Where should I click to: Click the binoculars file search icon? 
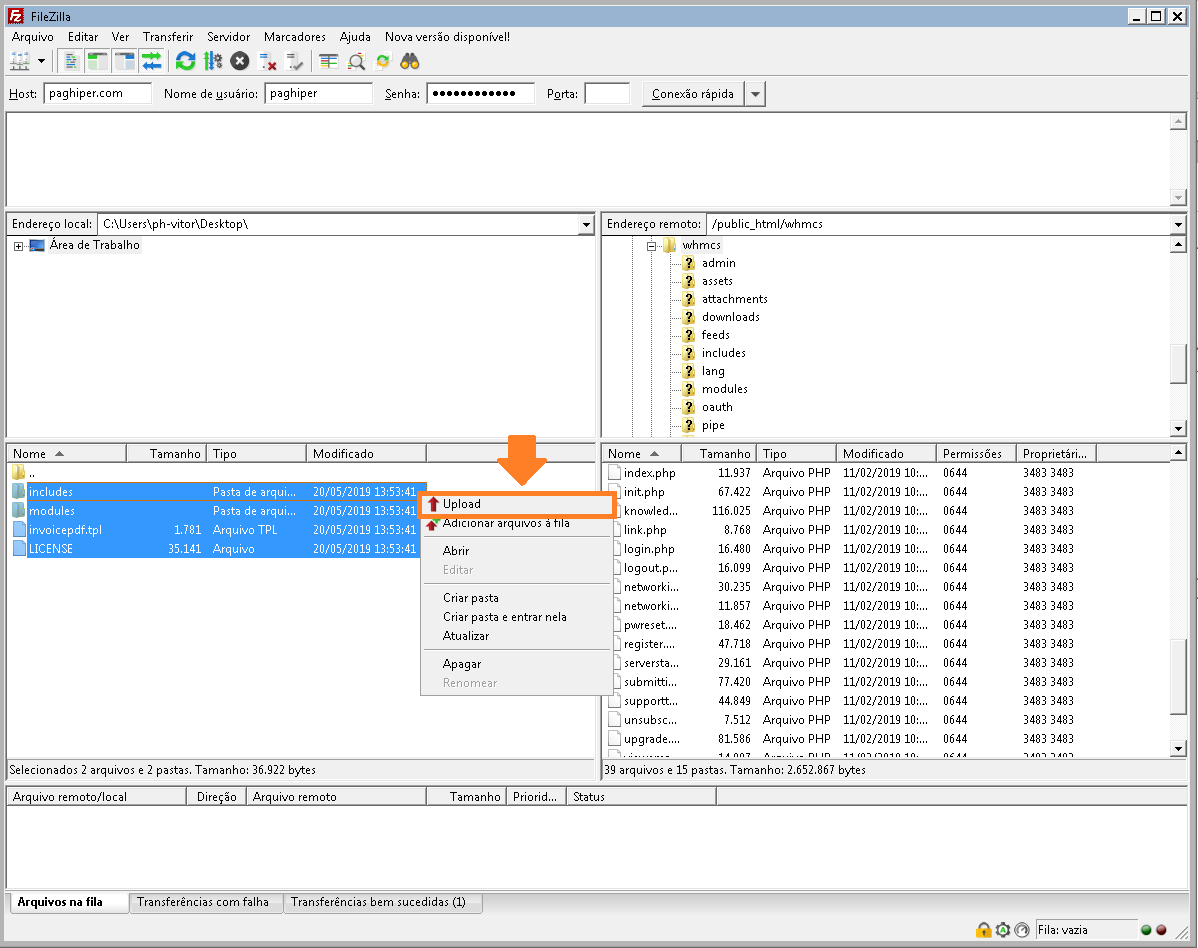coord(410,61)
